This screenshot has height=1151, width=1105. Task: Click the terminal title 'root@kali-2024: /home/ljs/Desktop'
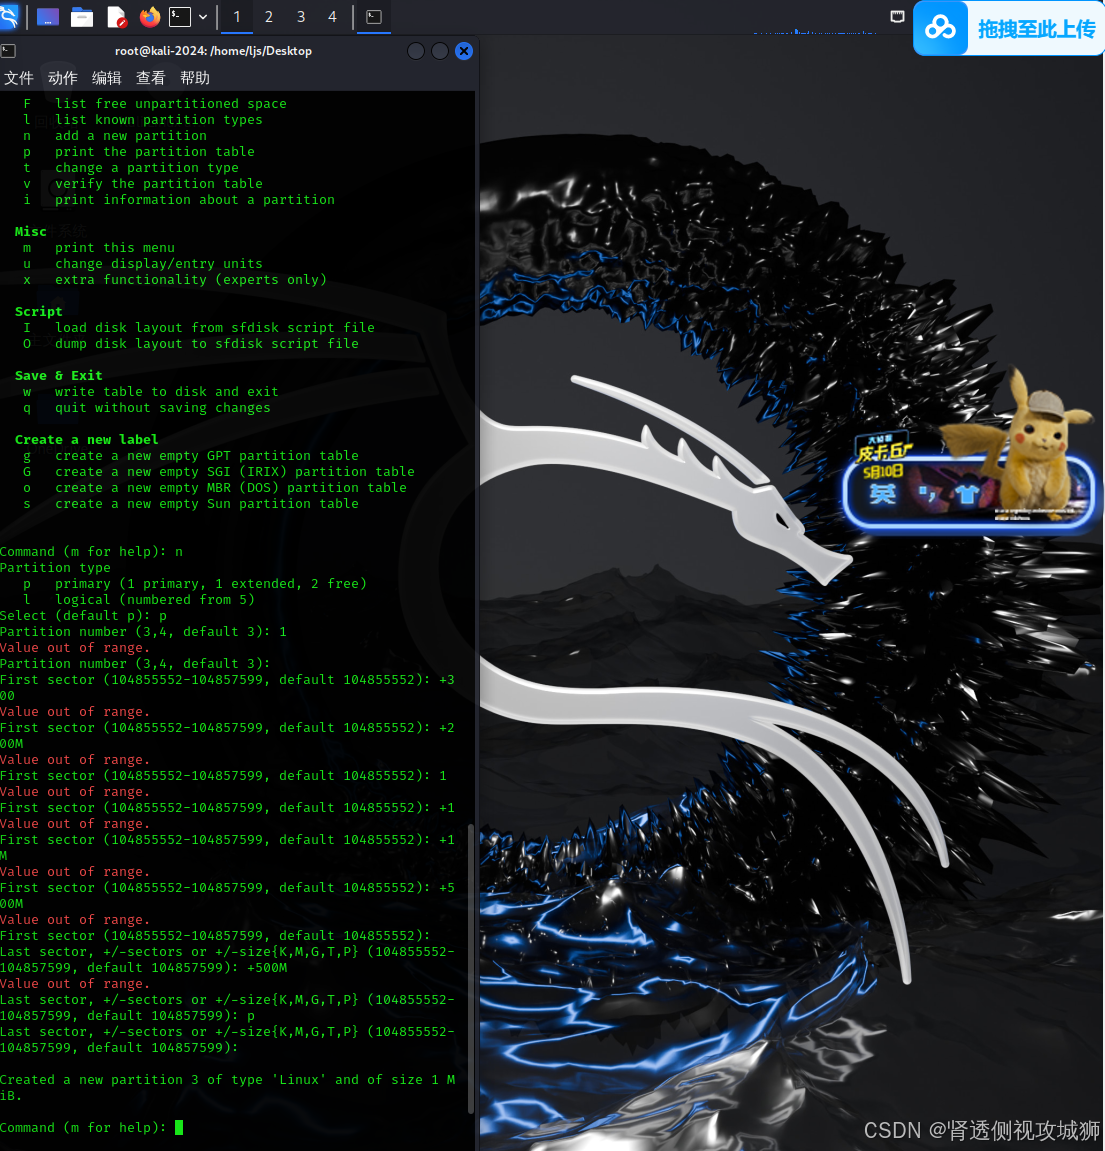click(x=214, y=51)
